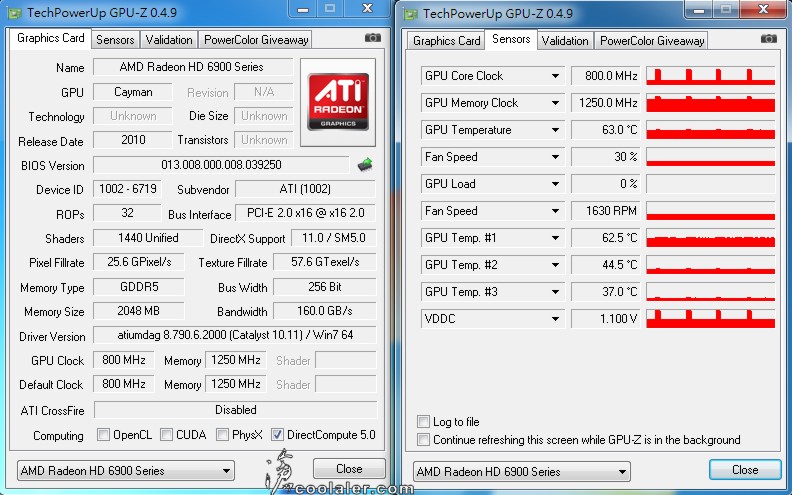Image resolution: width=792 pixels, height=495 pixels.
Task: Click Memory Size value 2048 MB
Action: pos(138,311)
